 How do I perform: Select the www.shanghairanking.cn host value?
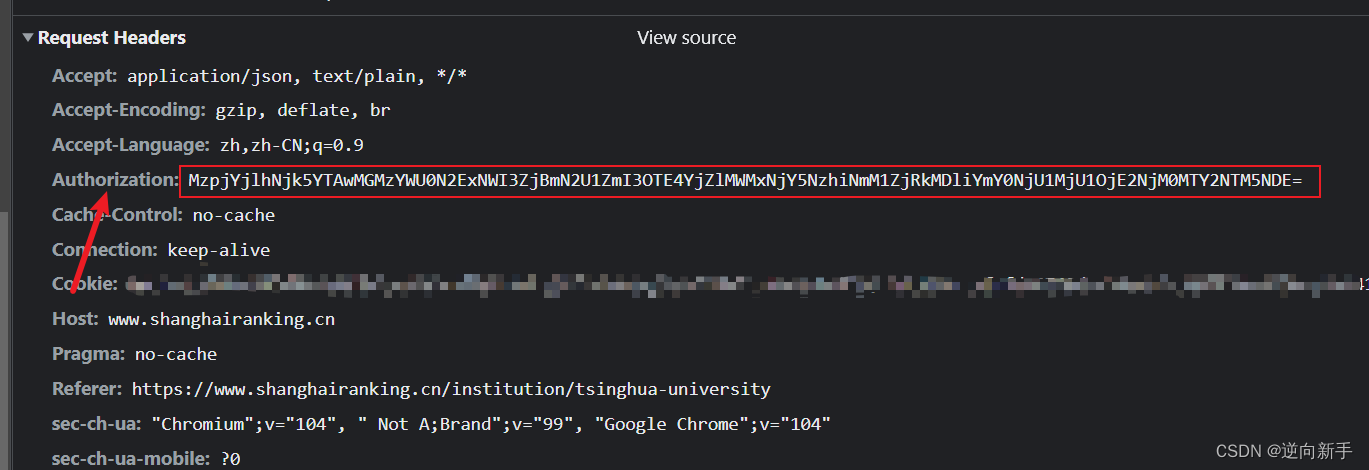[x=222, y=320]
